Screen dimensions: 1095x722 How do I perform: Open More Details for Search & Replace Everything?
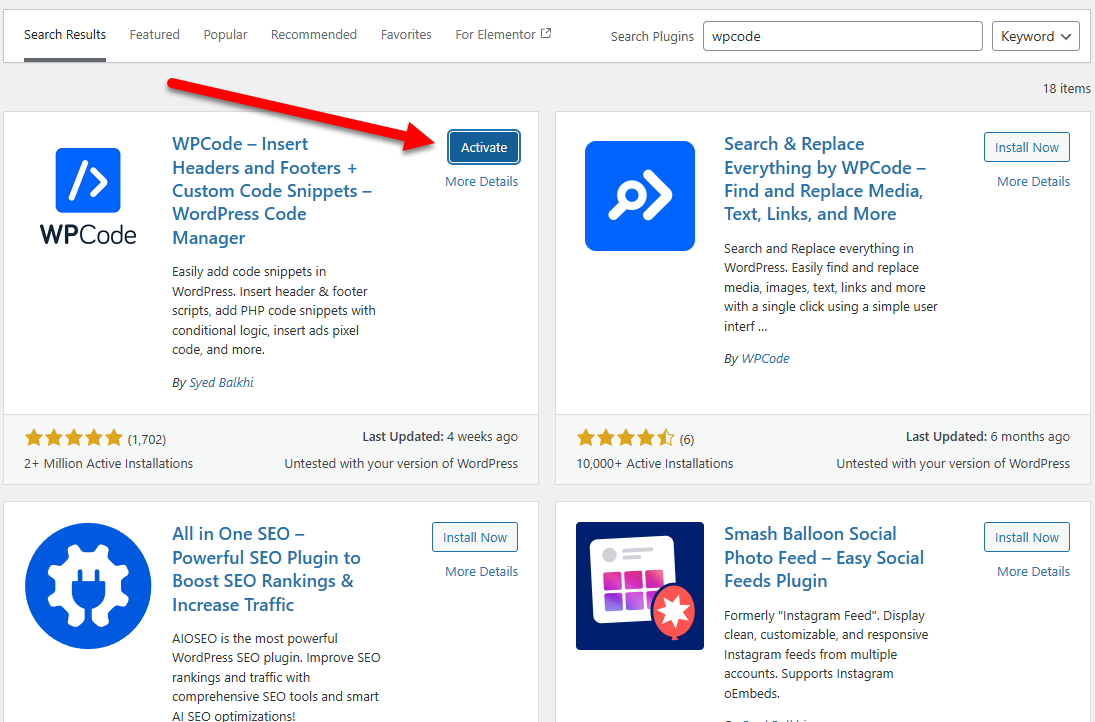coord(1033,182)
